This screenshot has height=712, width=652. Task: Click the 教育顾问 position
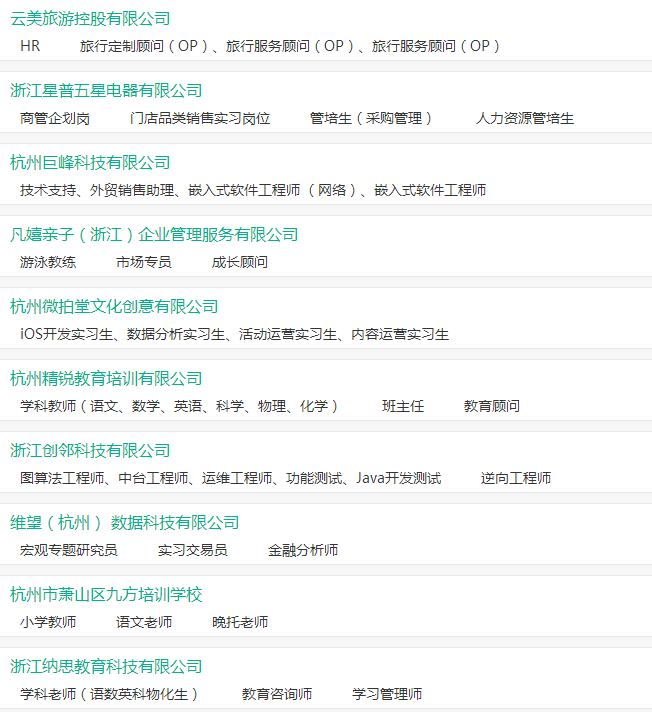pyautogui.click(x=492, y=406)
